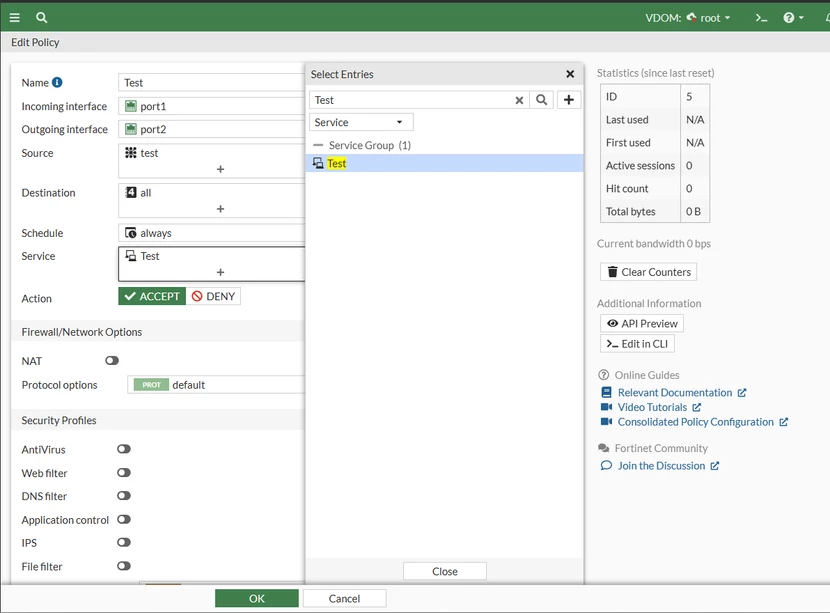Clear the search text in Select Entries
Image resolution: width=830 pixels, height=613 pixels.
tap(519, 100)
